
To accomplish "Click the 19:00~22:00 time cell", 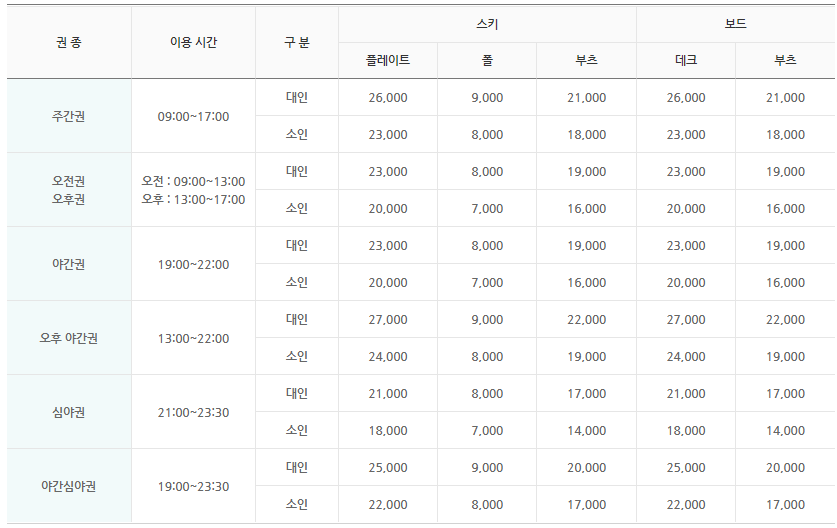I will (193, 264).
